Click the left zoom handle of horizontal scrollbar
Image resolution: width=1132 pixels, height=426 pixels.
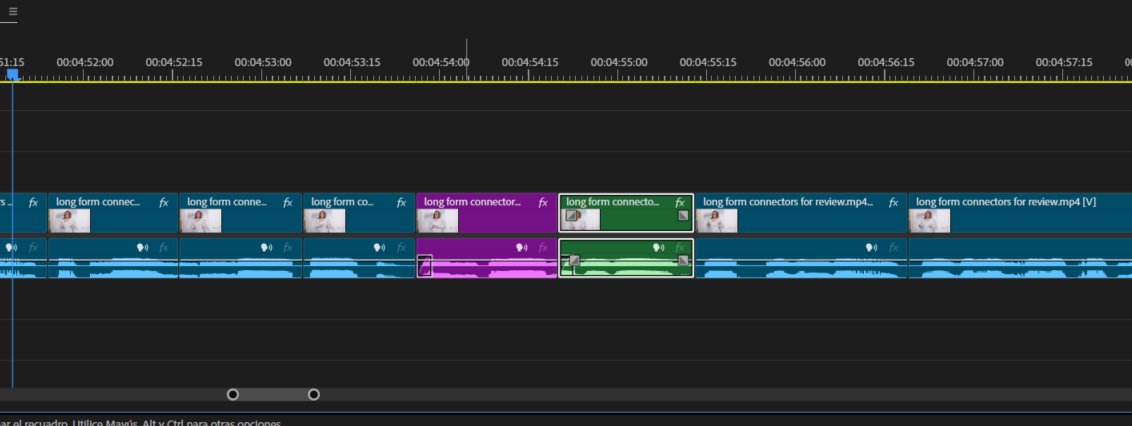pos(232,394)
